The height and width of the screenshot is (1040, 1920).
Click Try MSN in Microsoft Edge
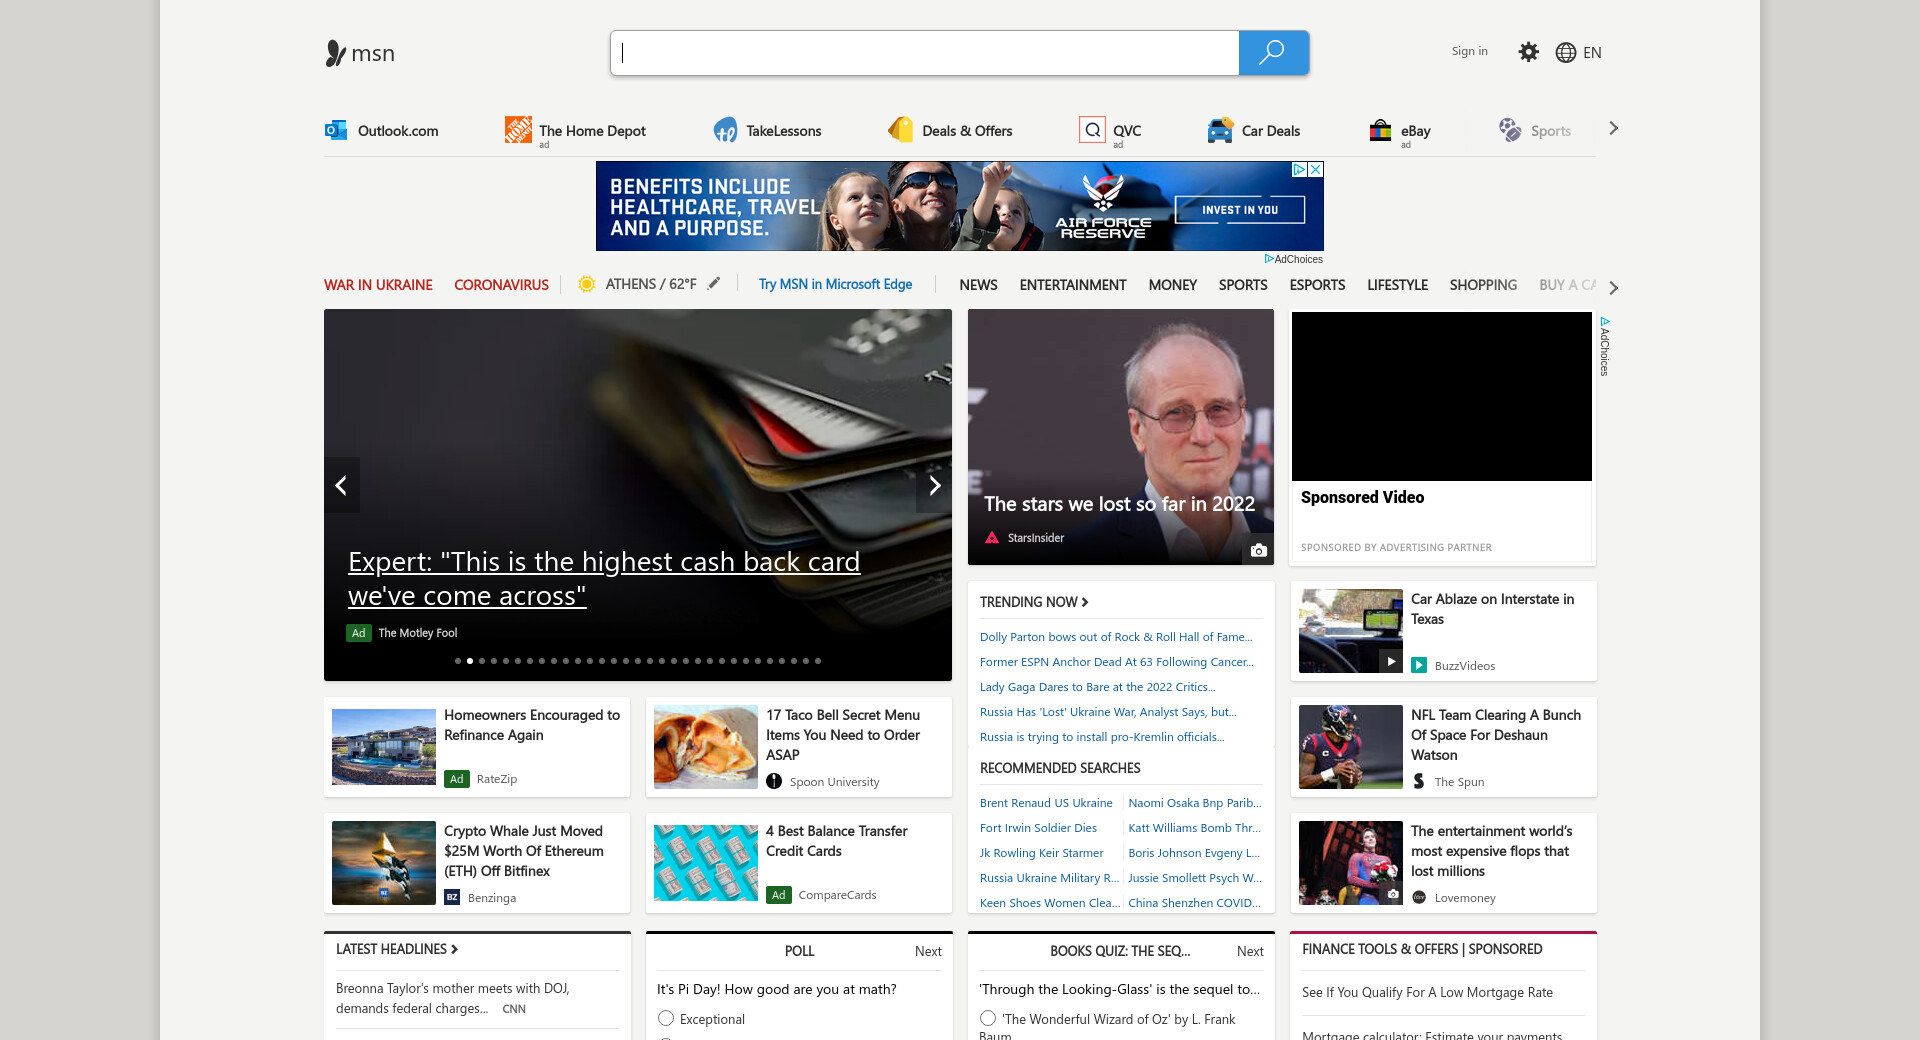pyautogui.click(x=835, y=284)
